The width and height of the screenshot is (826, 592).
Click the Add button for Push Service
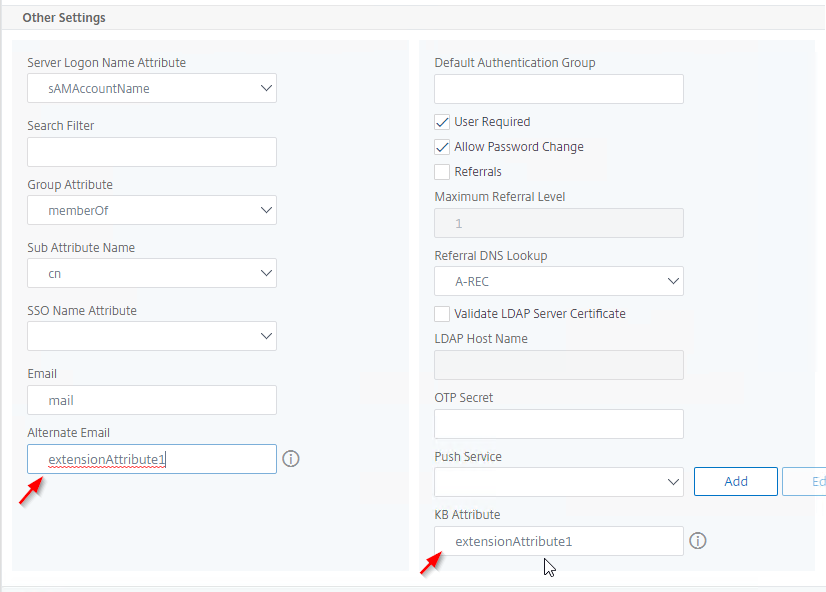coord(736,481)
